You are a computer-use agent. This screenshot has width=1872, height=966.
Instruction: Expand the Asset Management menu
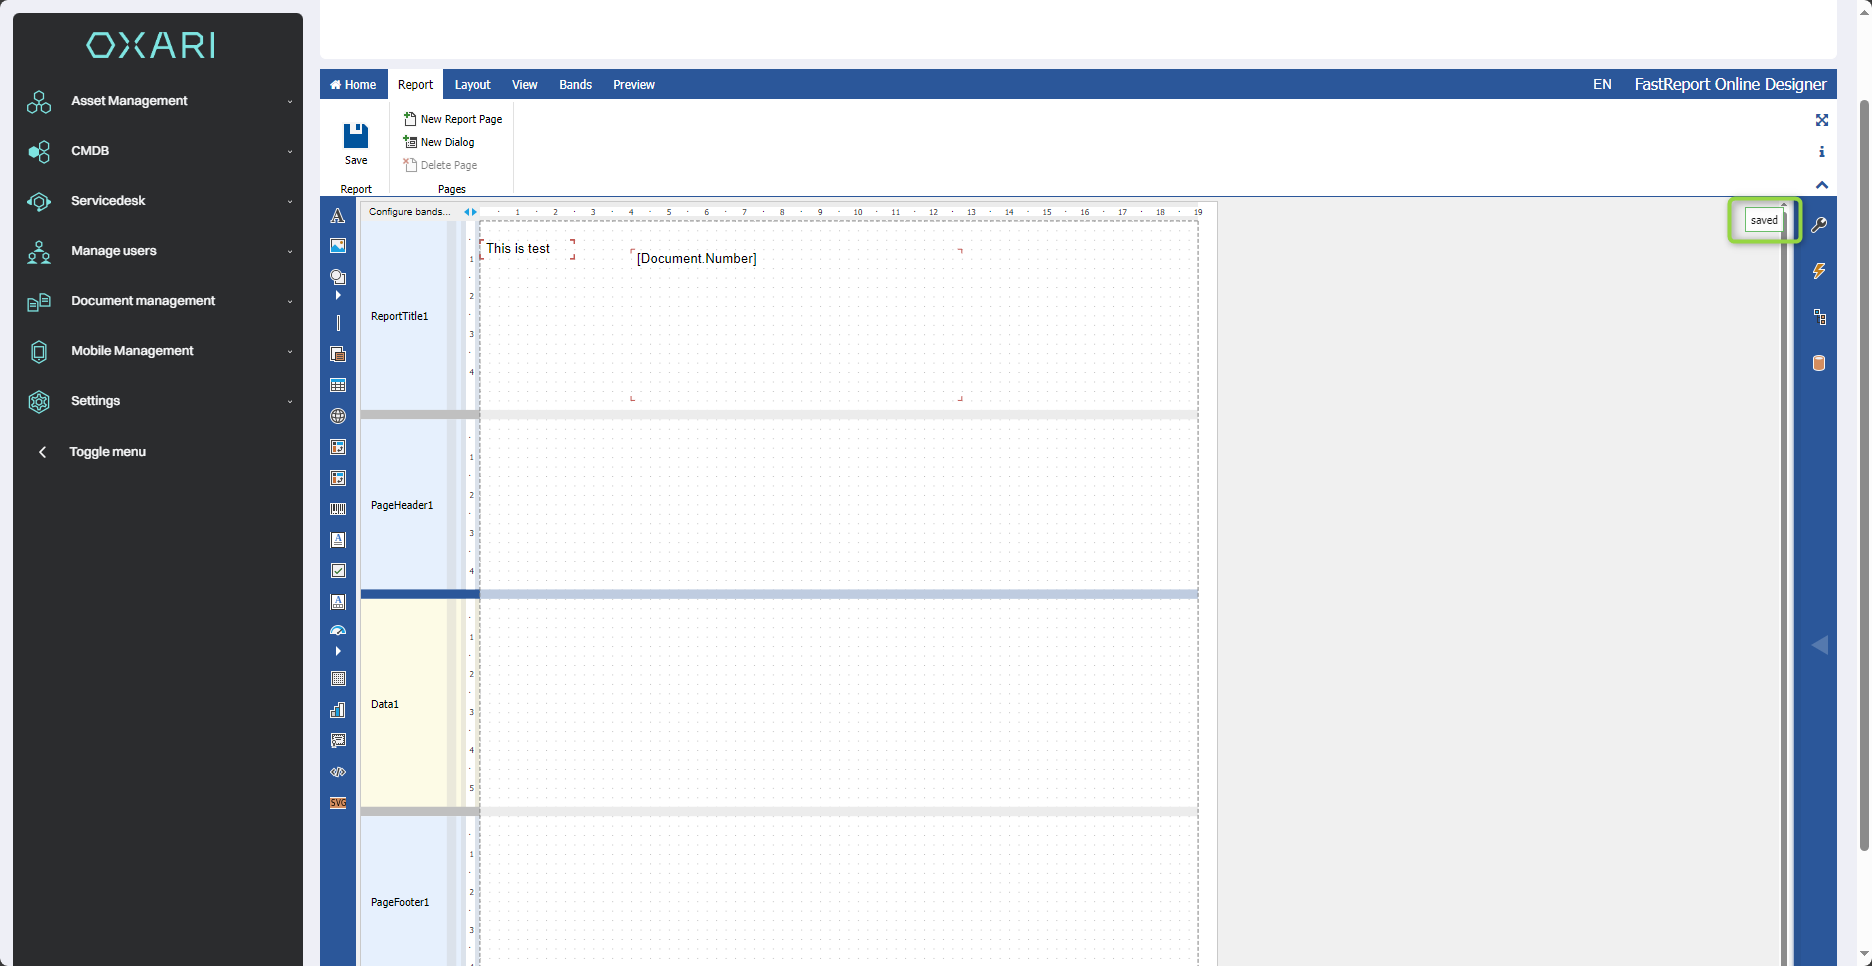click(x=160, y=101)
